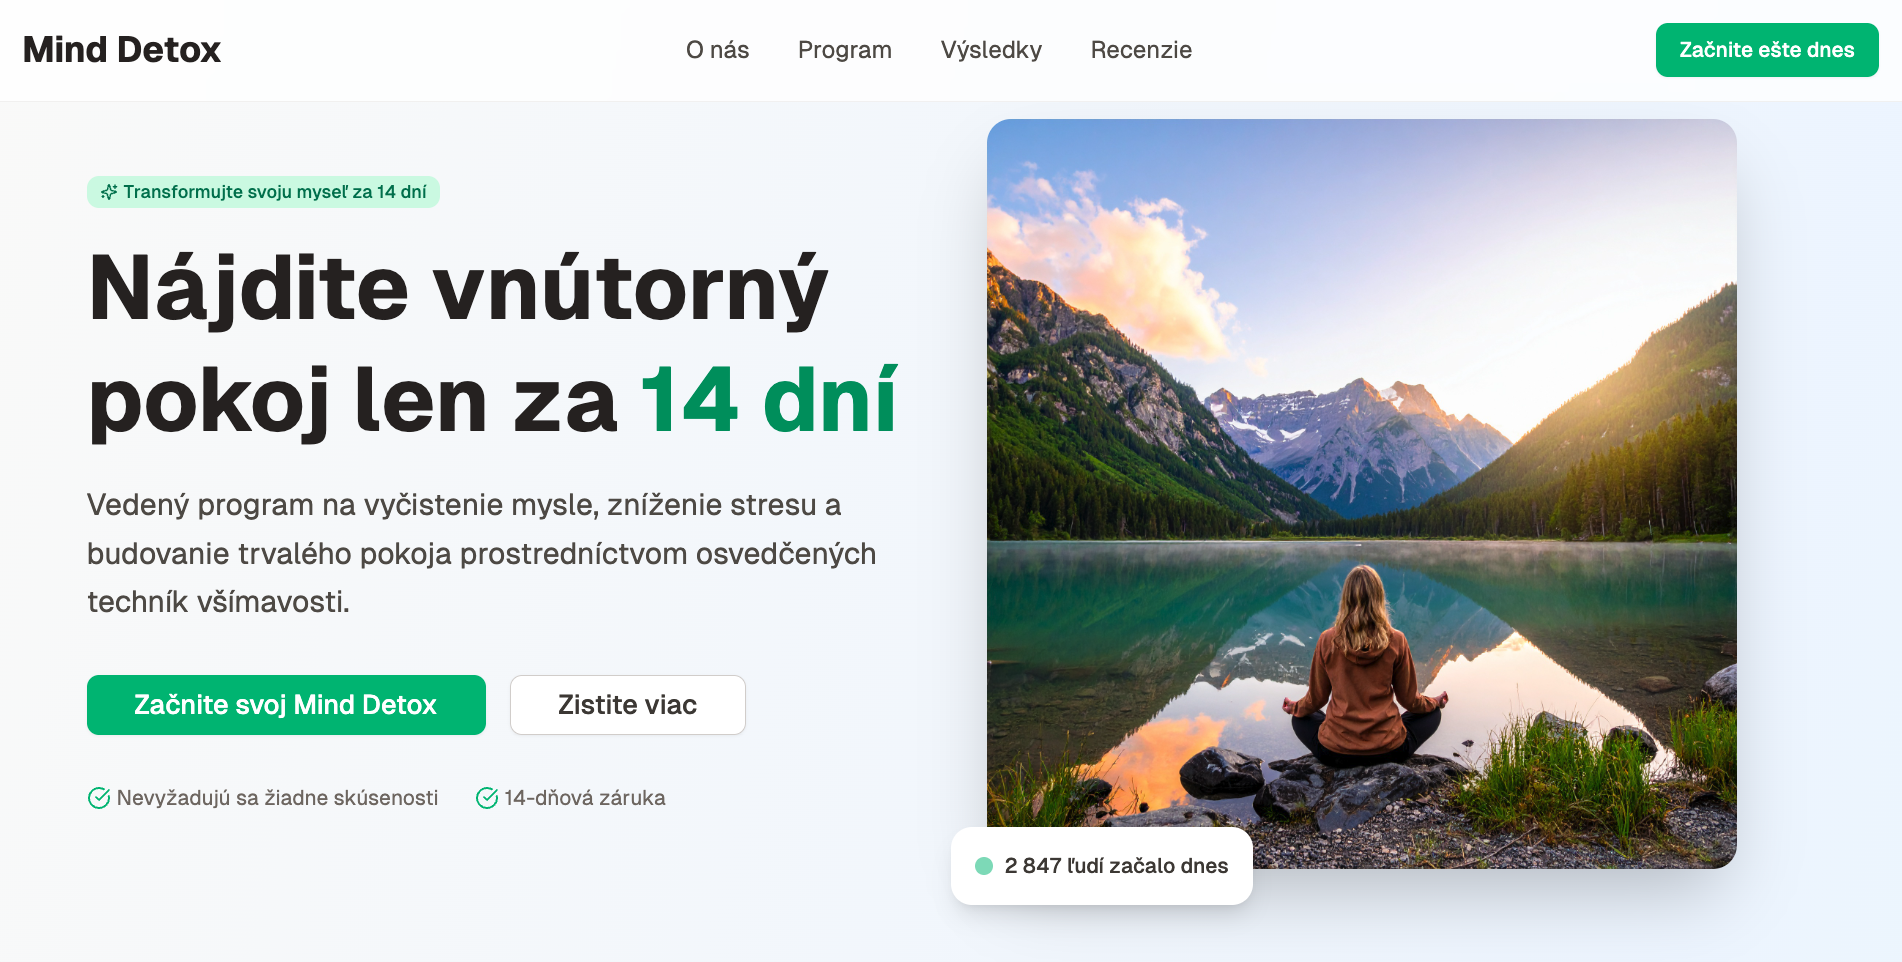Screen dimensions: 1902x962
Task: Click the Transformujte svoju myseľ za 14 dní badge
Action: click(263, 192)
